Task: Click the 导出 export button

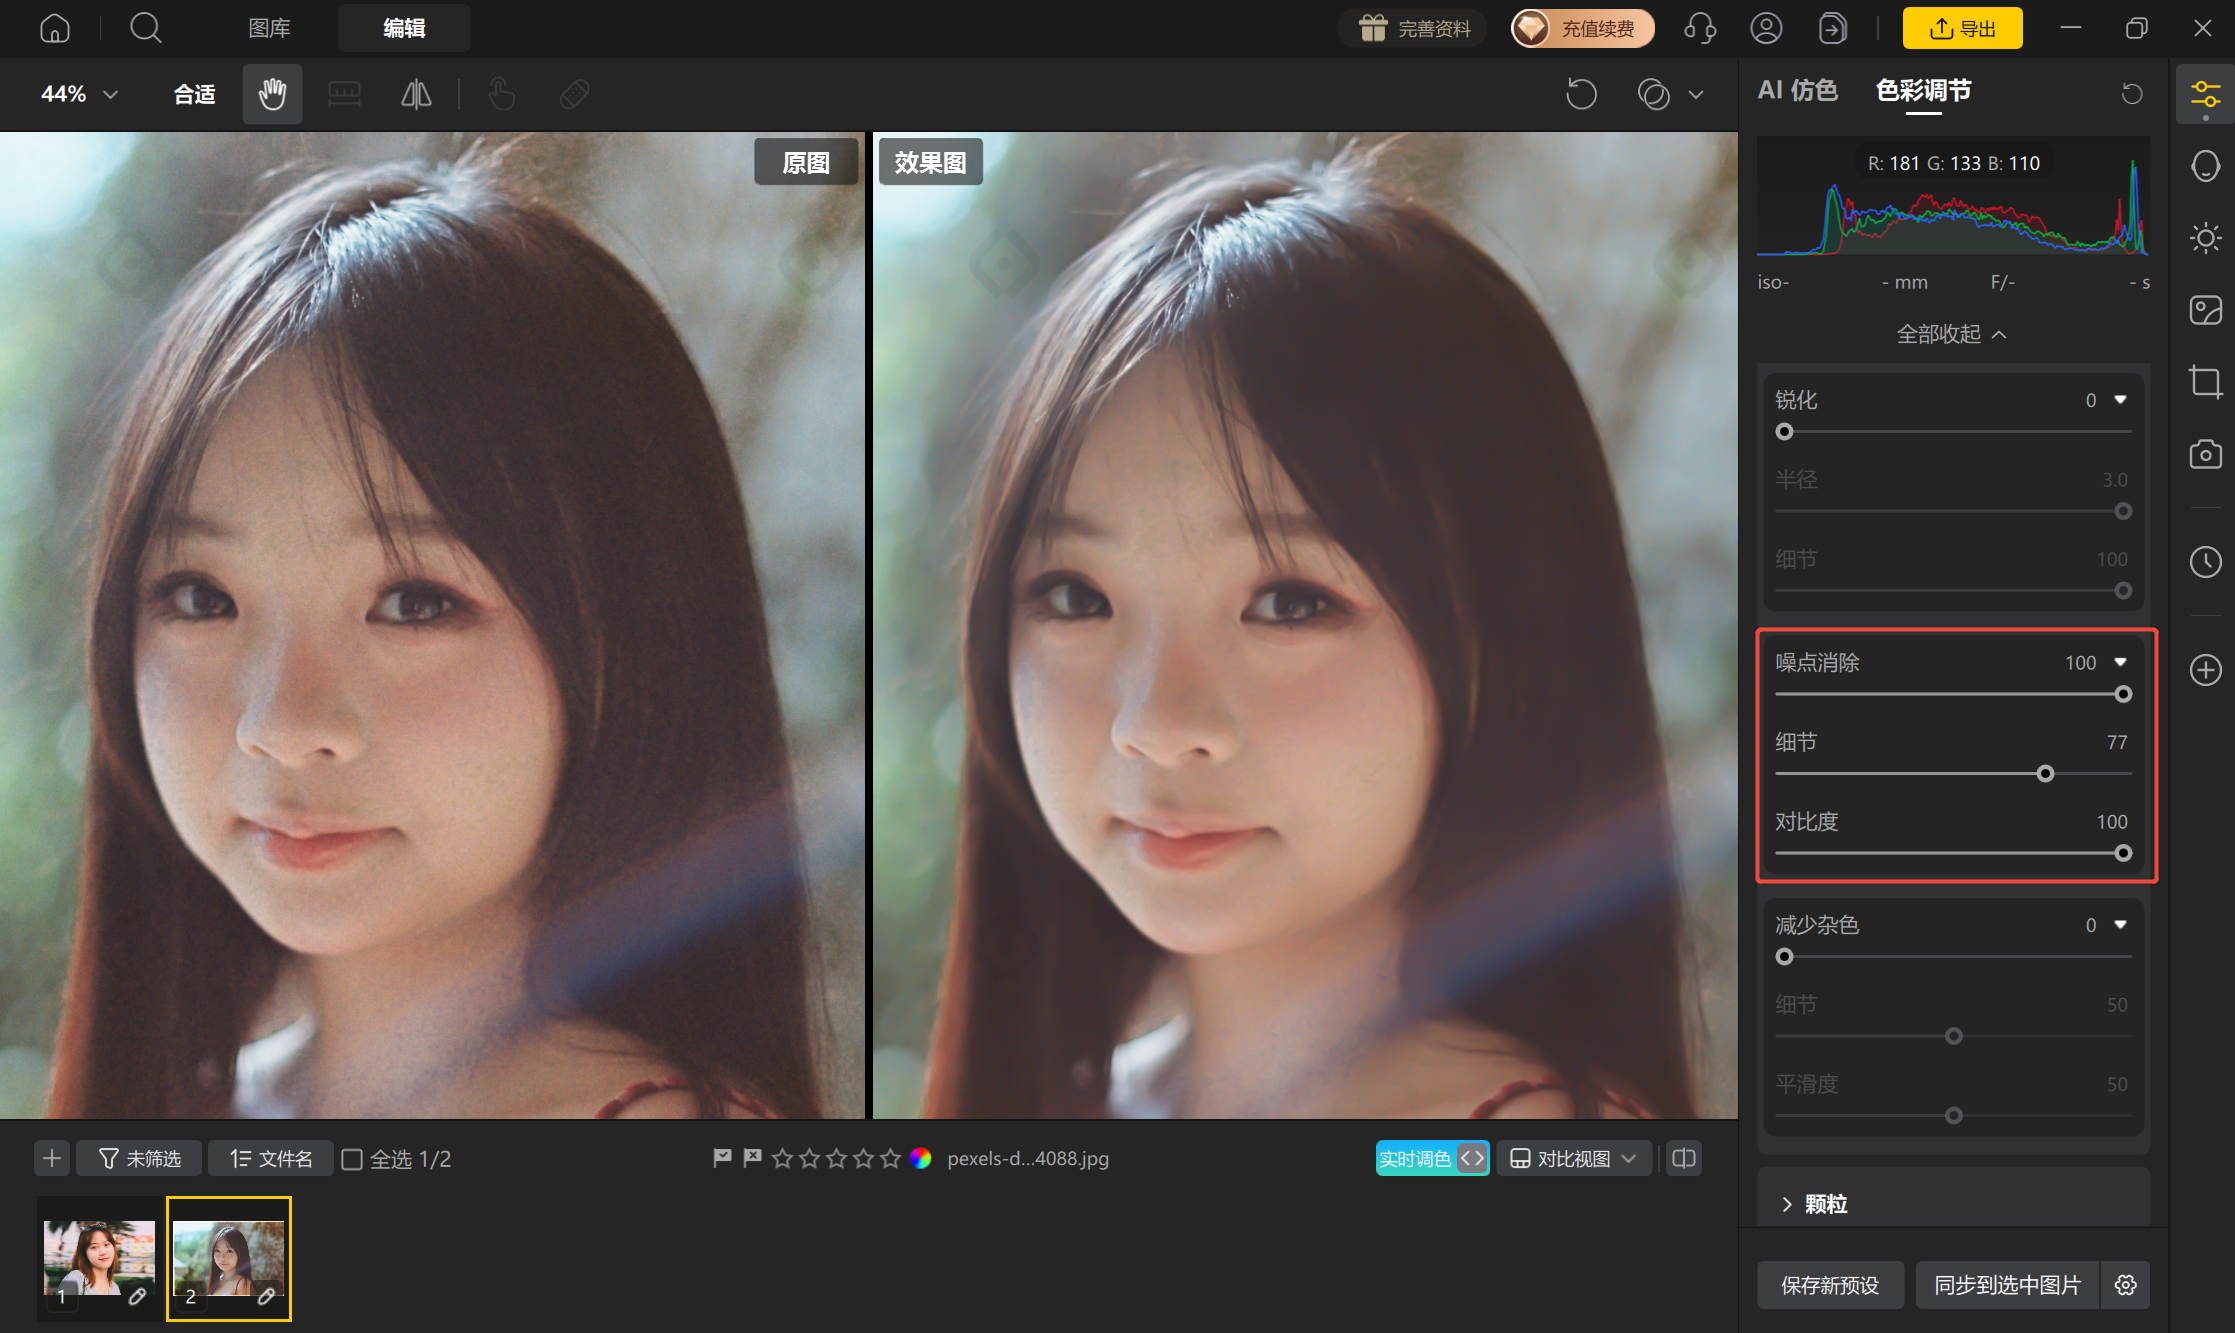Action: click(1962, 28)
